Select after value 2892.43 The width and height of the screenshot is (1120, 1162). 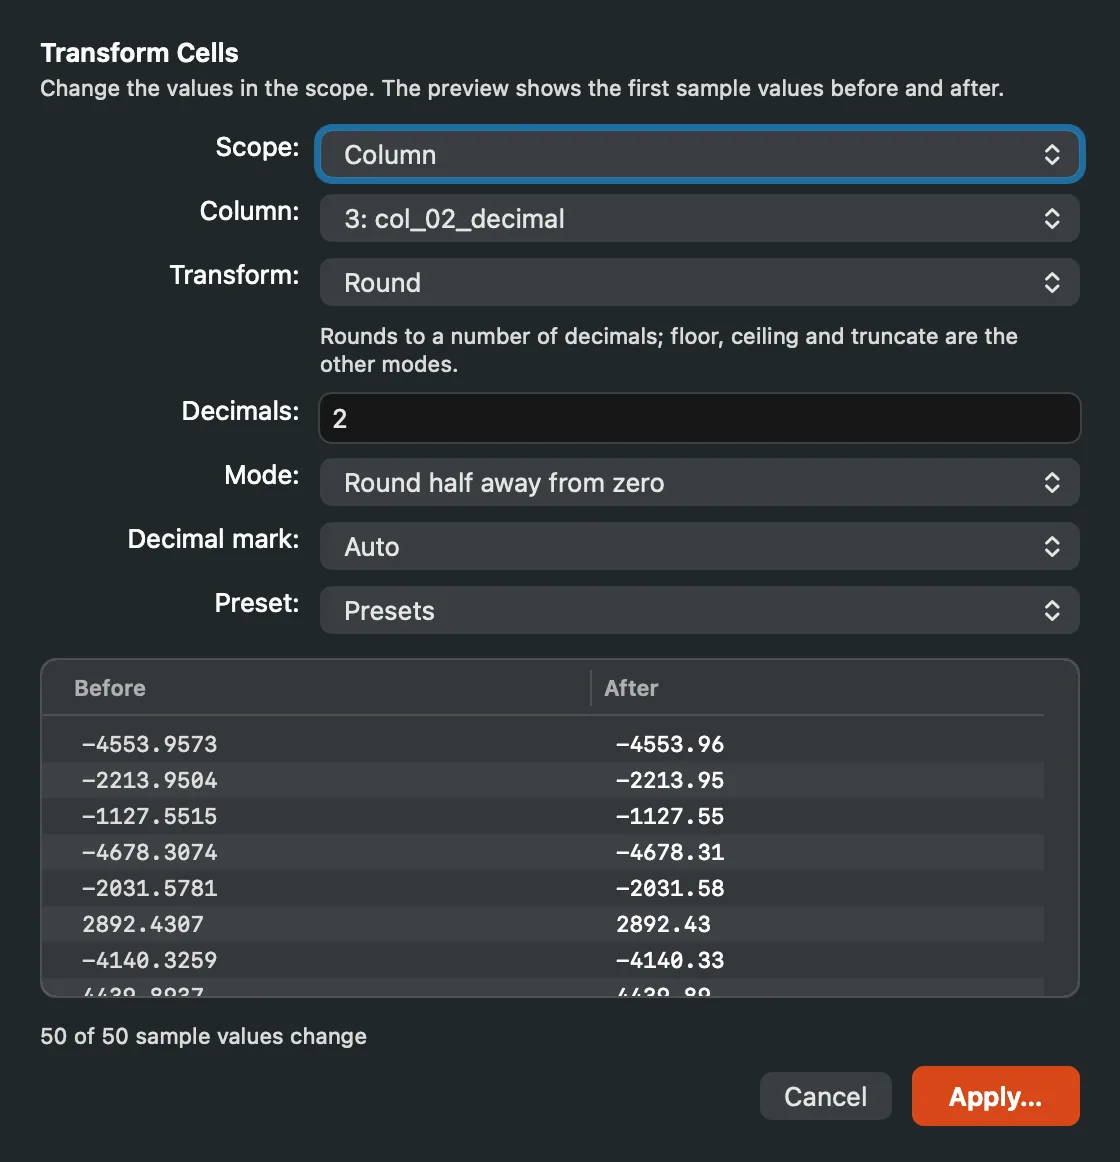(x=663, y=924)
